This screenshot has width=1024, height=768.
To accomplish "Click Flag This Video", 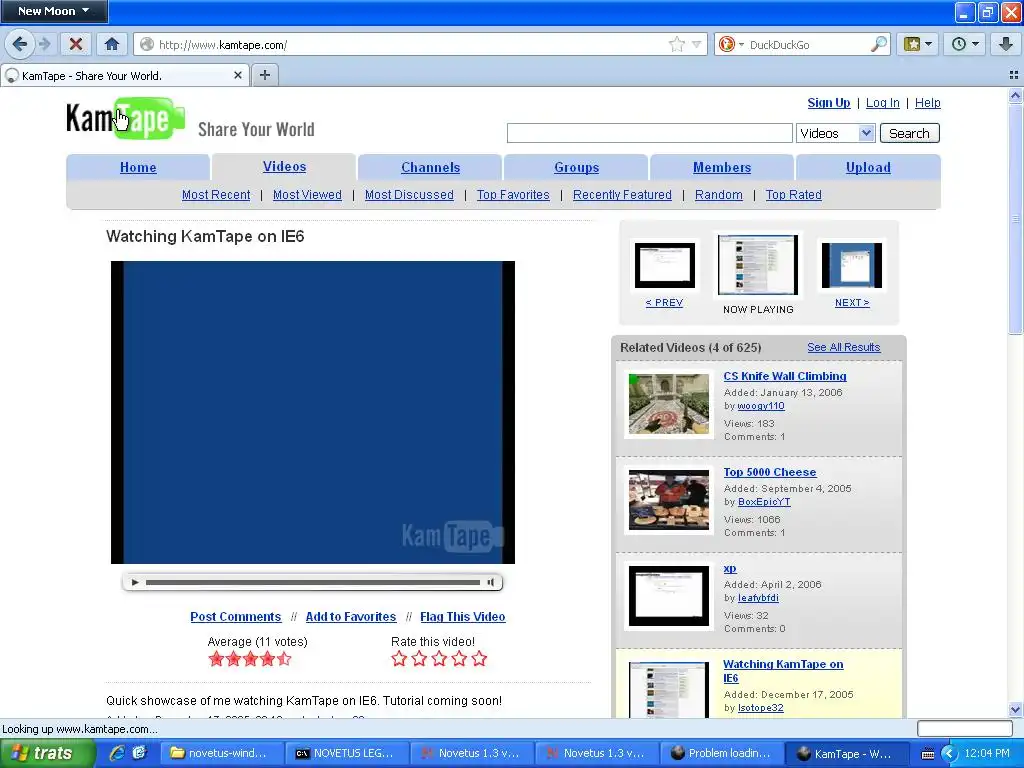I will click(462, 616).
